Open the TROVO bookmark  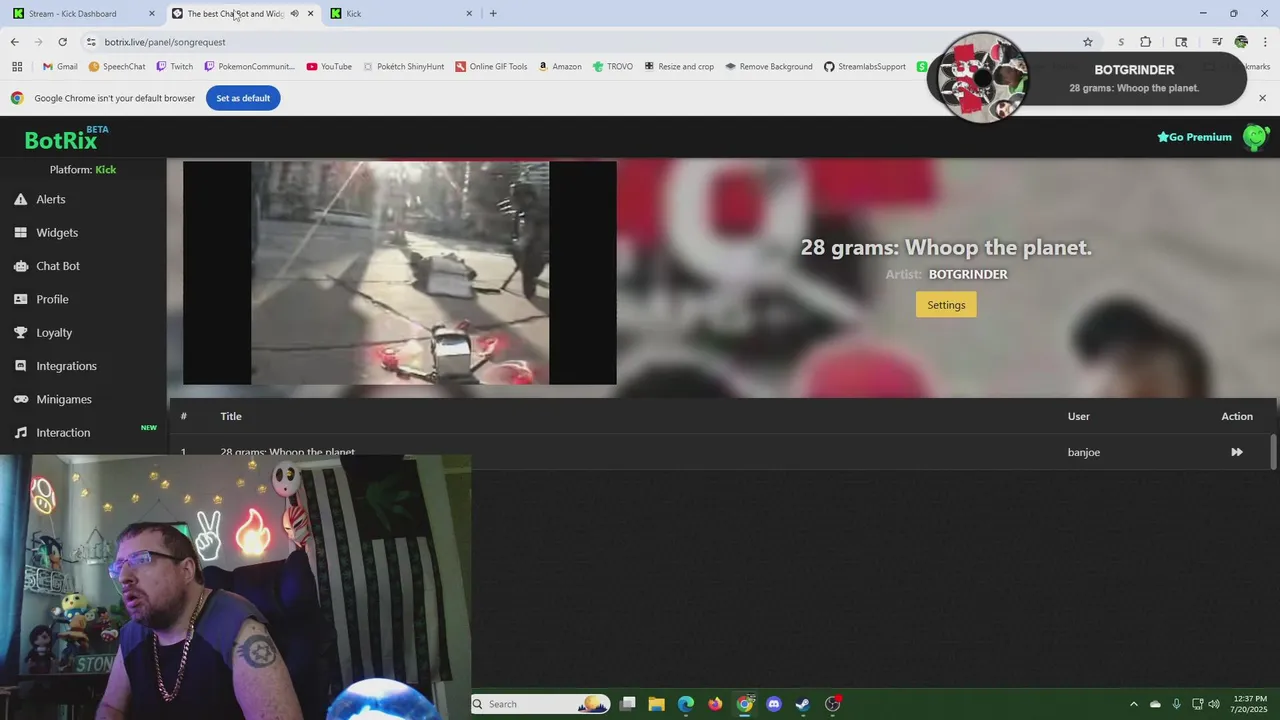tap(611, 67)
